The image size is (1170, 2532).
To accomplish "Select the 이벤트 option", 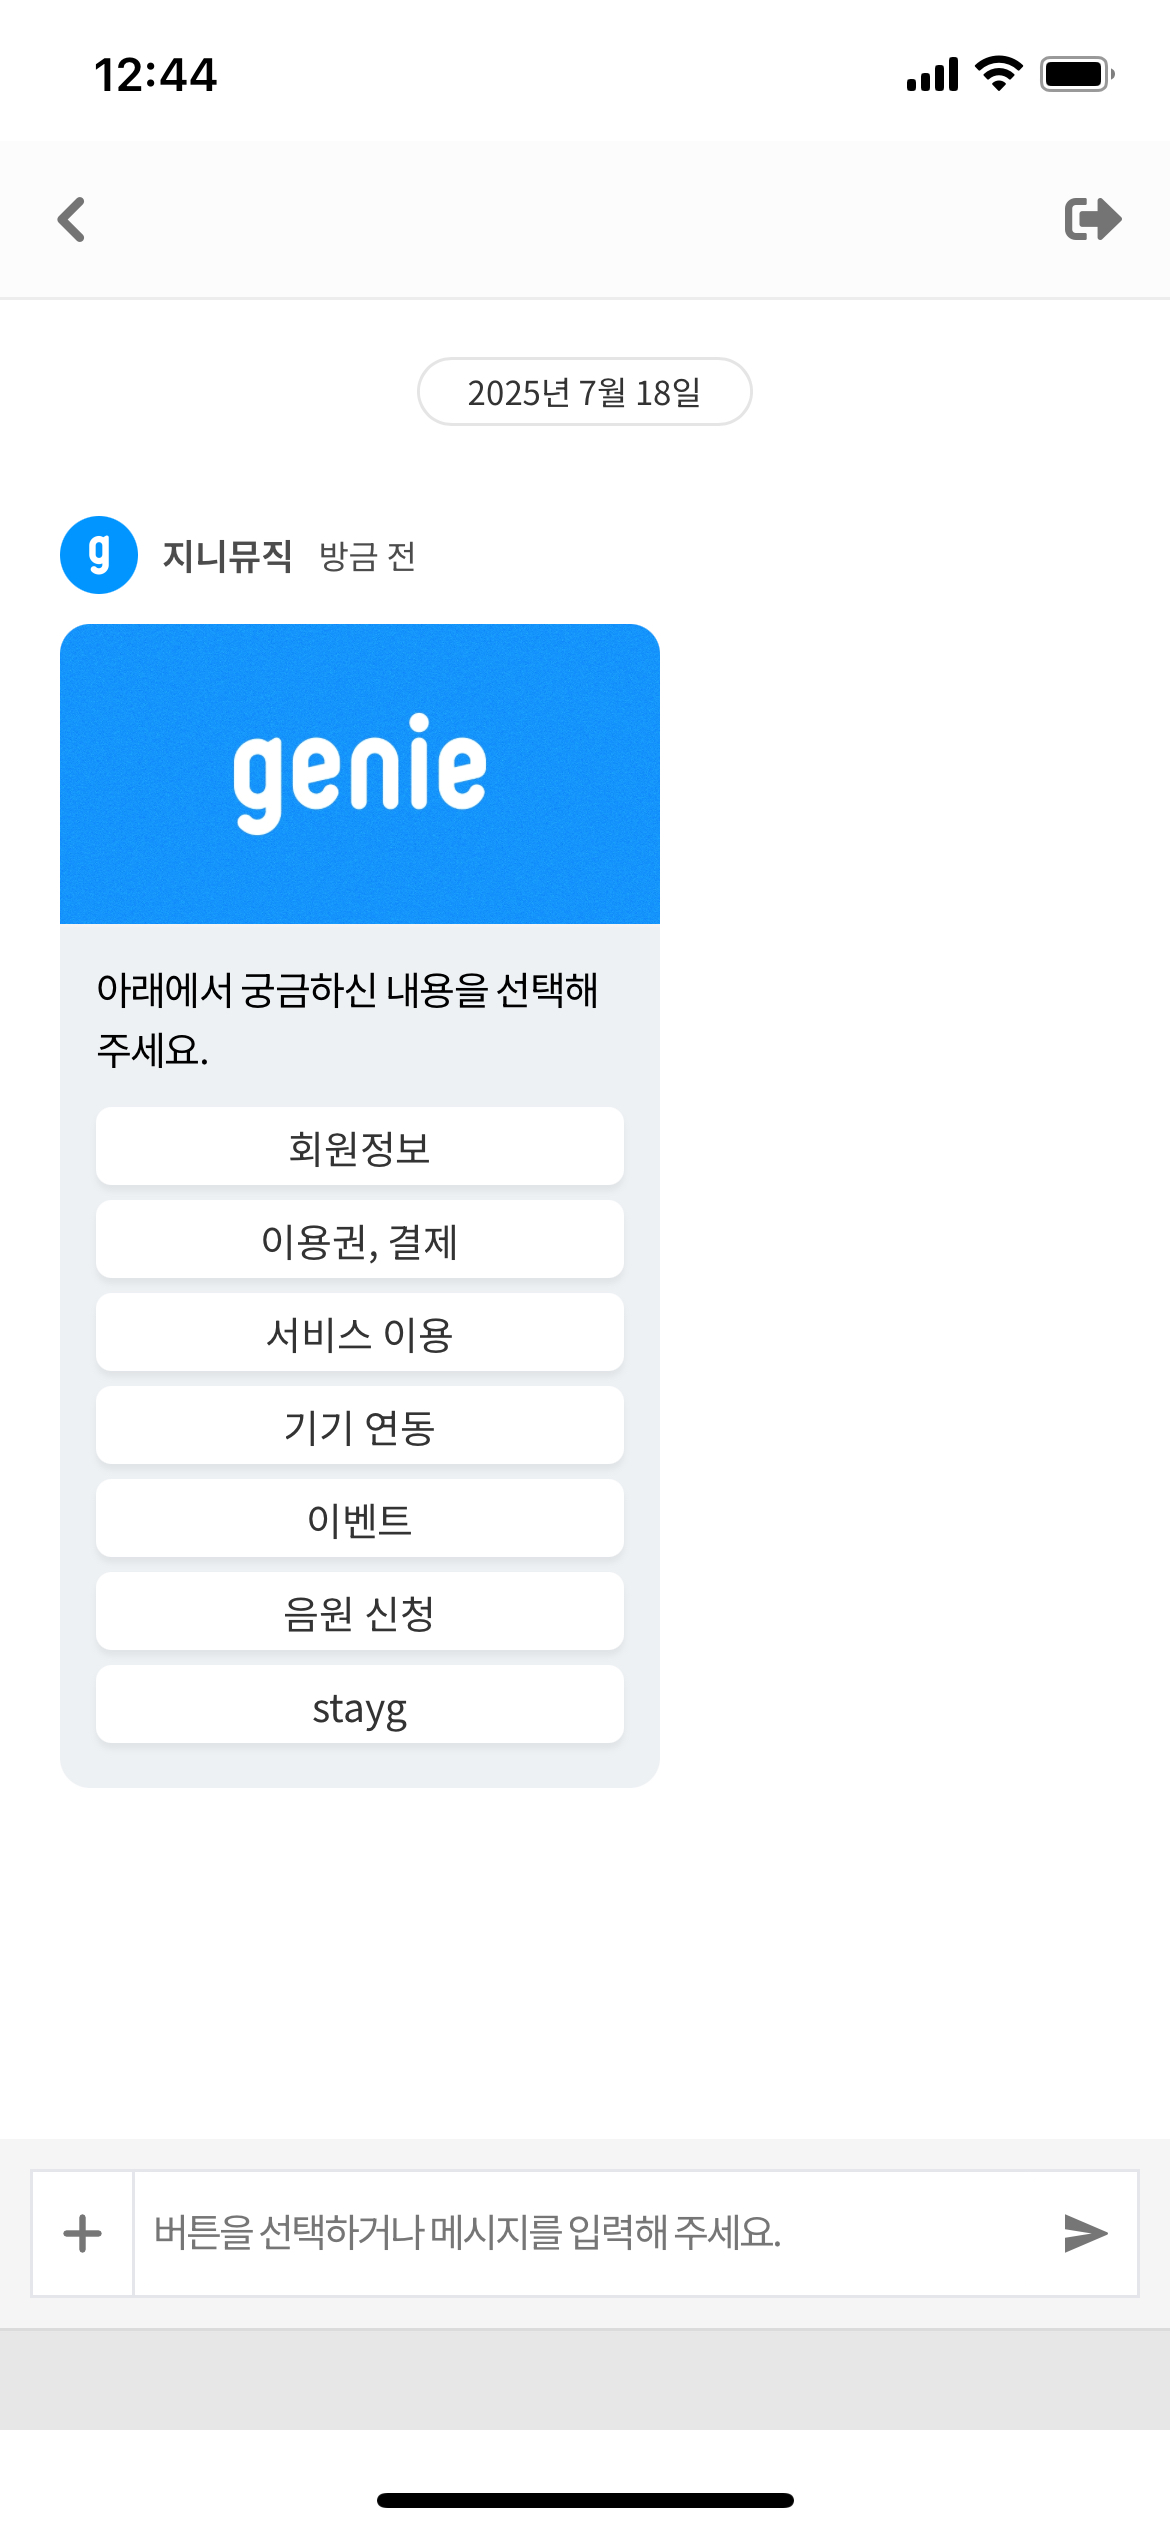I will pyautogui.click(x=360, y=1519).
